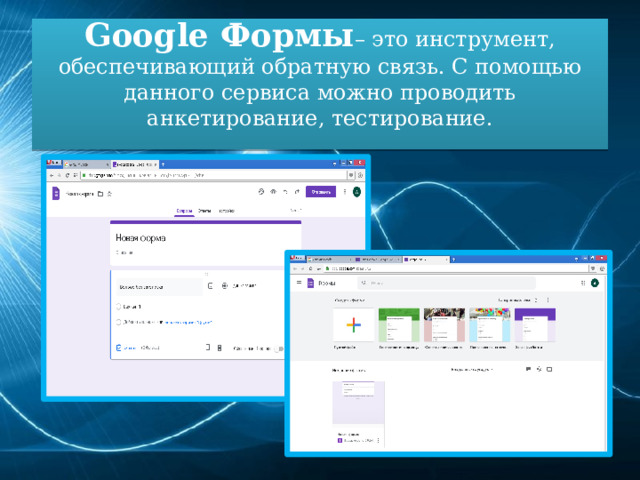Open three-dot menu of template gallery header

tap(548, 300)
